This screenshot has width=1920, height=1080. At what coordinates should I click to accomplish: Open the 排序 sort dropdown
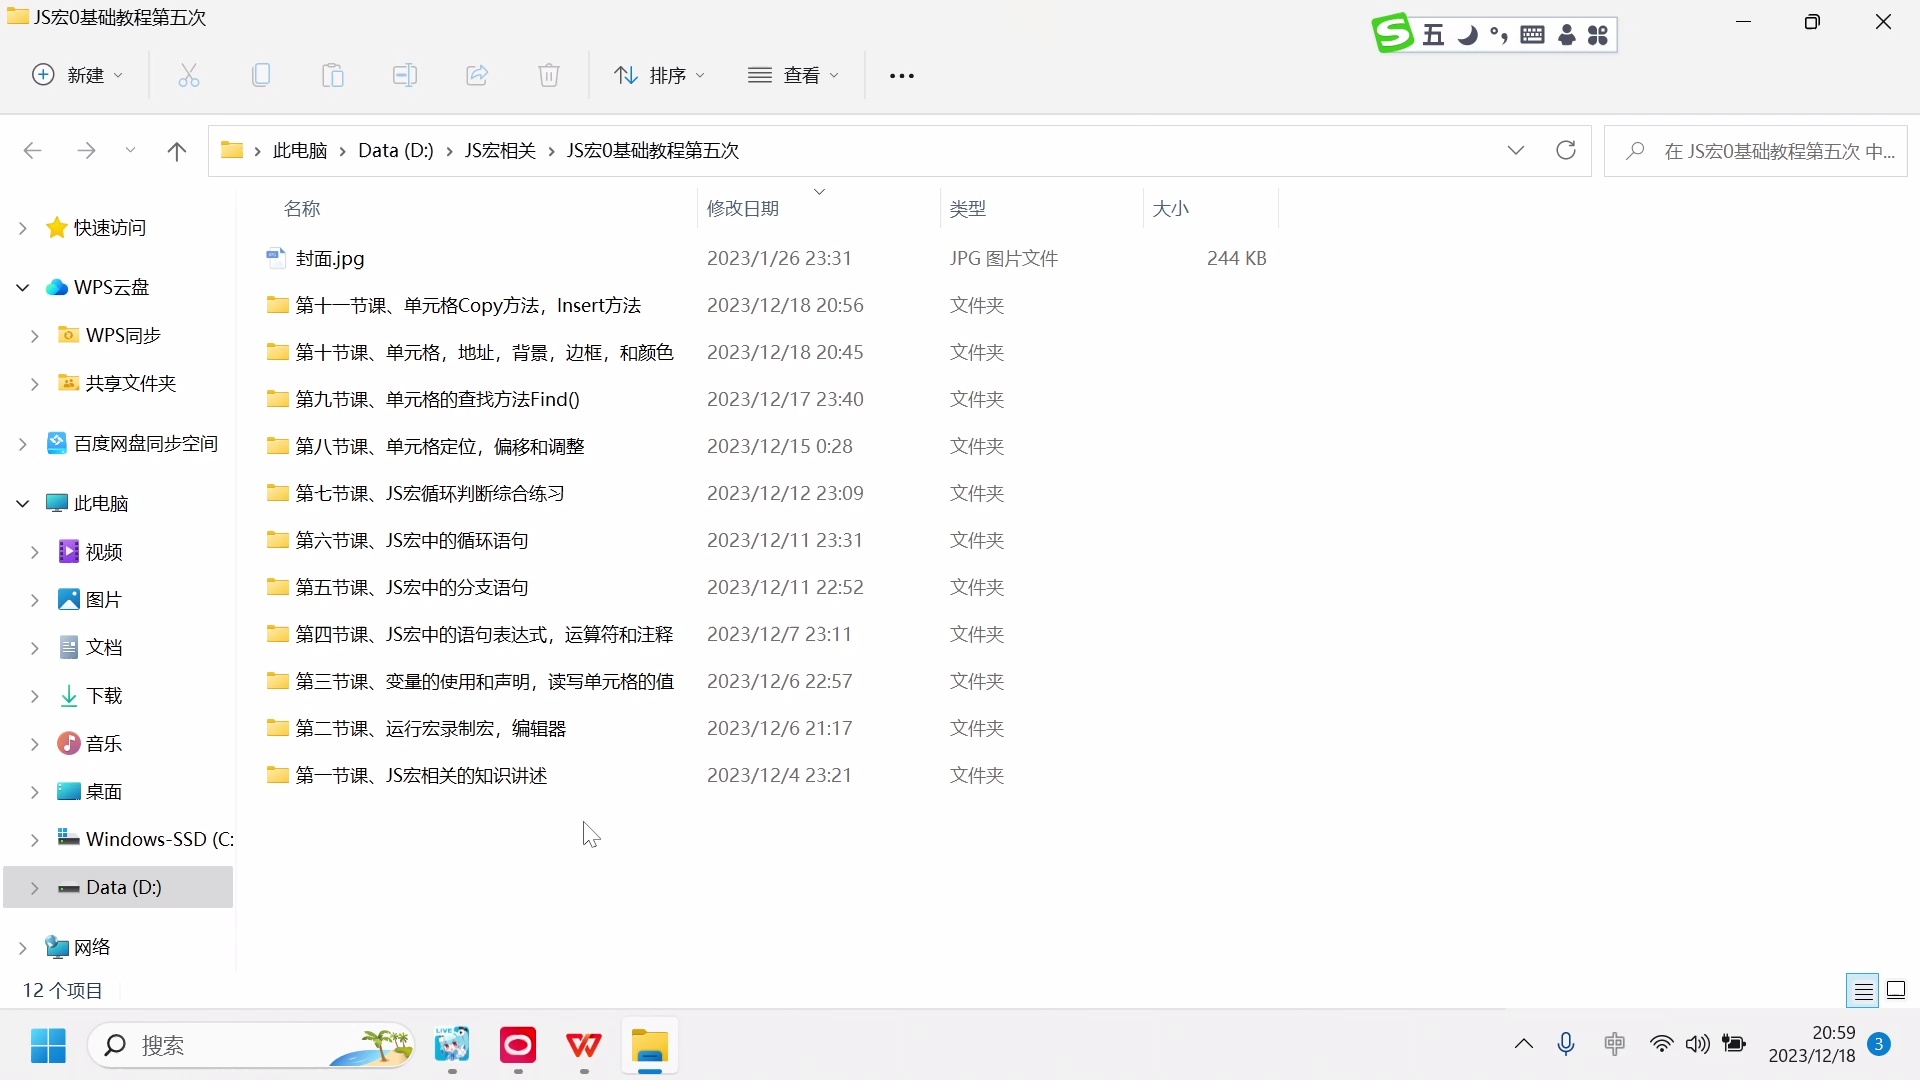pos(659,75)
